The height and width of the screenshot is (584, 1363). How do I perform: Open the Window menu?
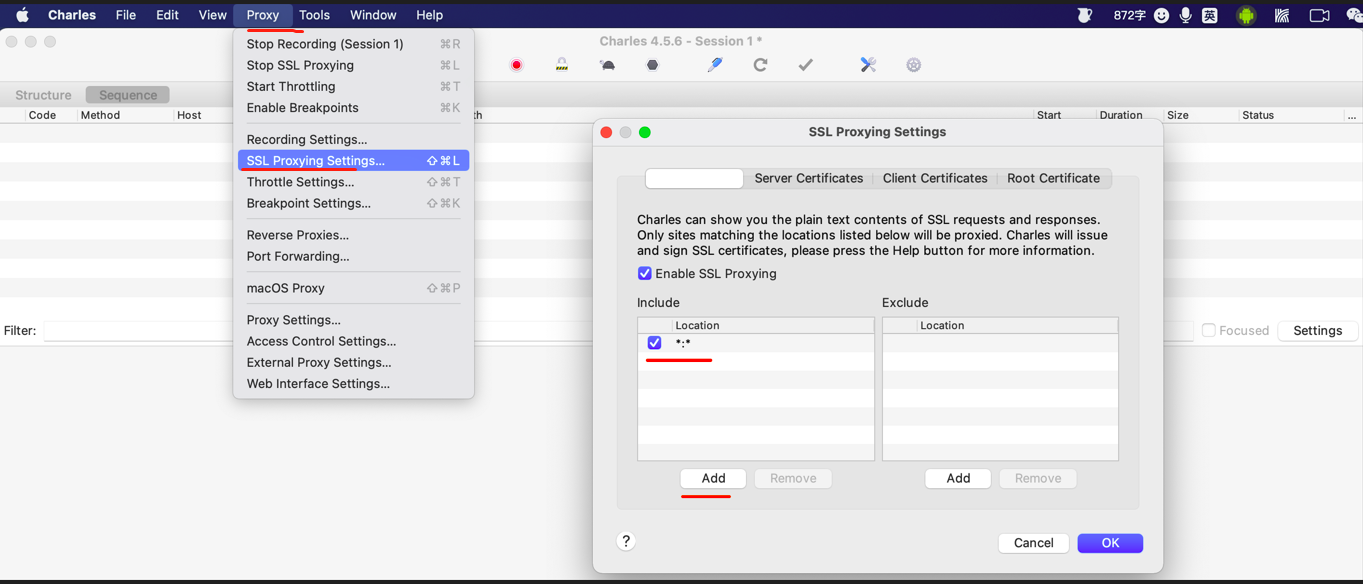(373, 15)
